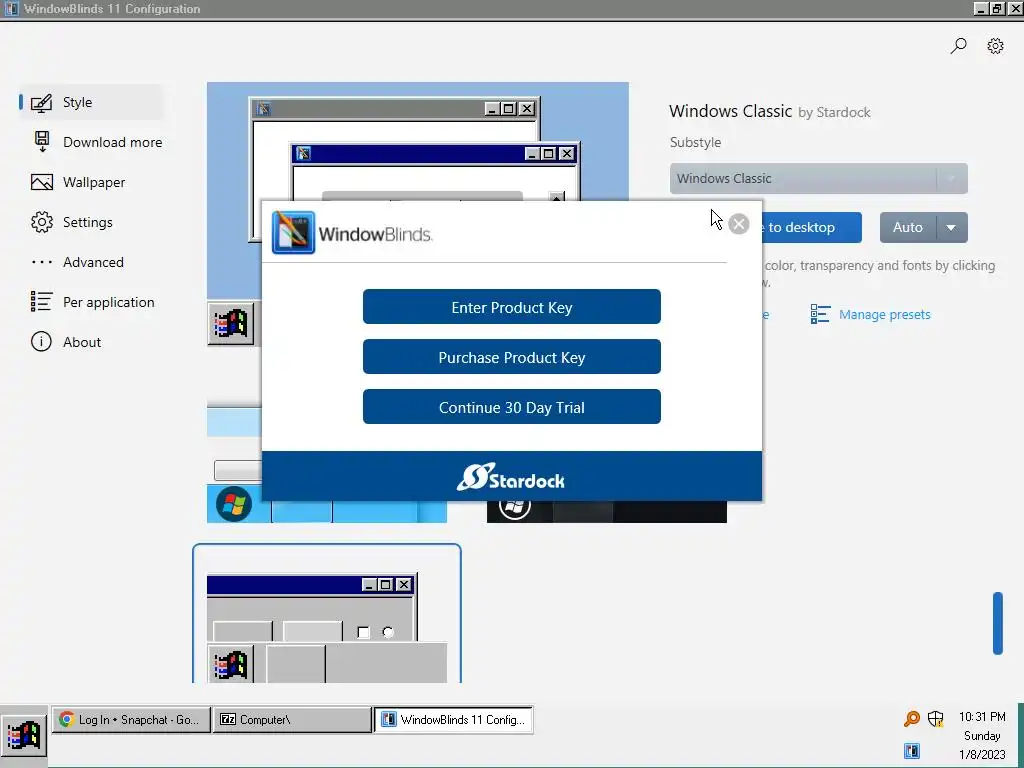The width and height of the screenshot is (1024, 768).
Task: Click Enter Product Key button
Action: [511, 307]
